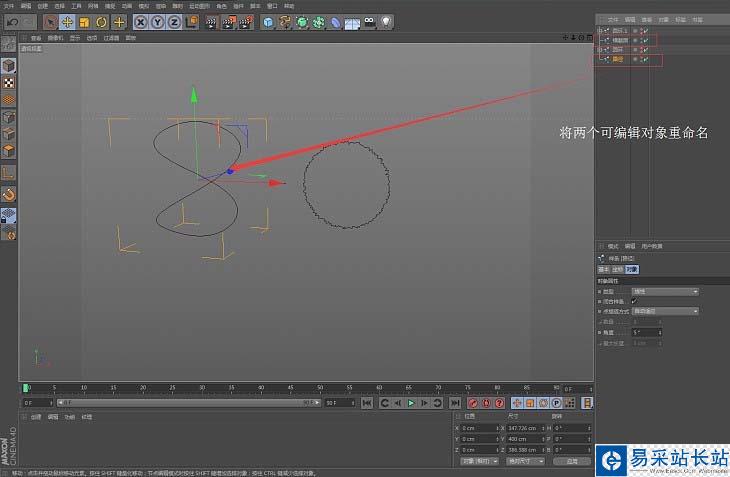
Task: Toggle the green check of the first object
Action: pyautogui.click(x=646, y=31)
